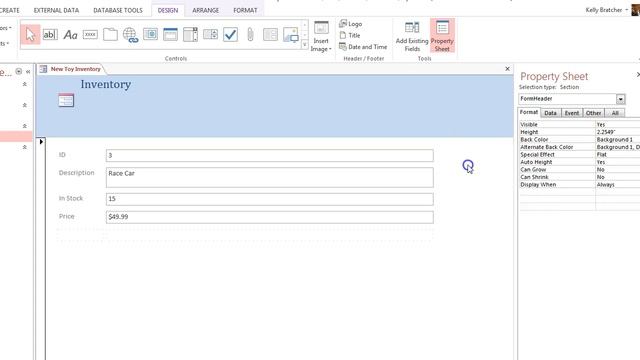Click the Alternate Back Color property row
Image resolution: width=640 pixels, height=360 pixels.
[580, 147]
